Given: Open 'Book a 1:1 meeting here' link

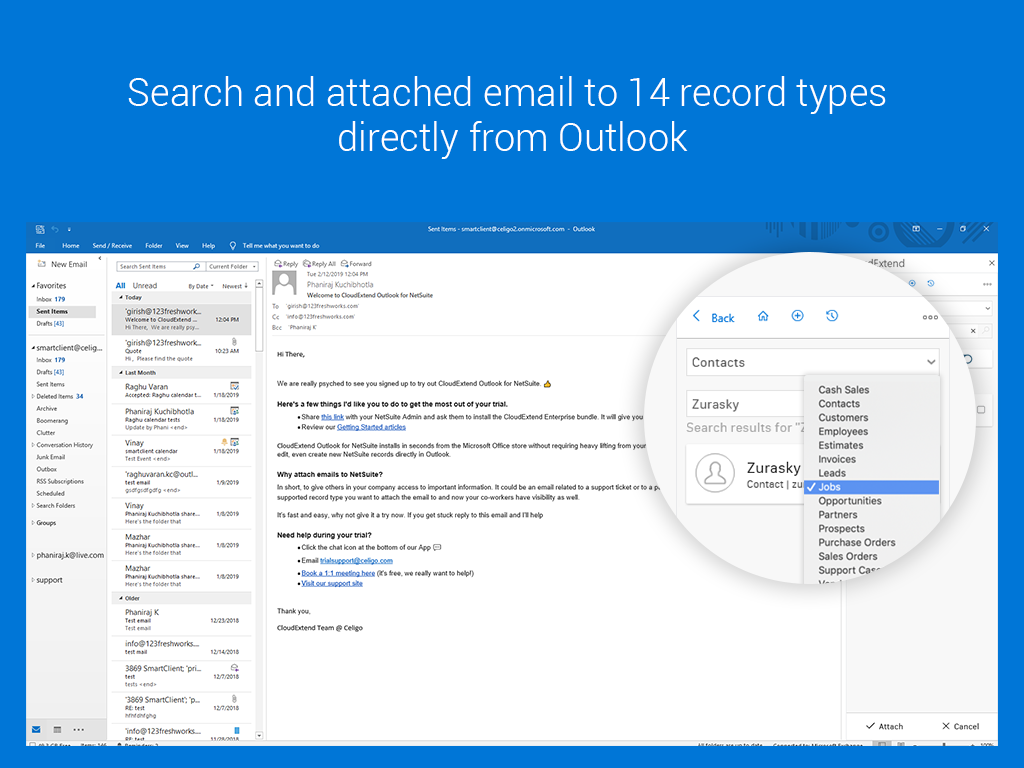Looking at the screenshot, I should (338, 573).
